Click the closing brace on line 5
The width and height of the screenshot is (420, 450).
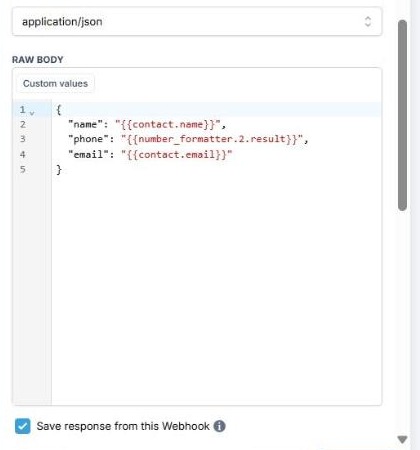pyautogui.click(x=59, y=170)
